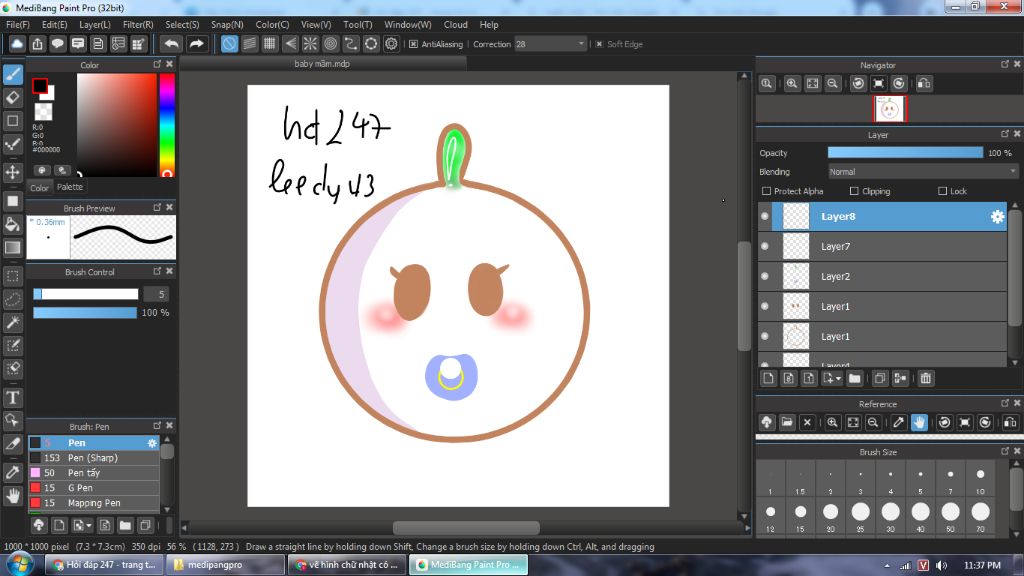Show hidden system tray icons arrow
Screen dimensions: 1024x576
click(x=887, y=566)
